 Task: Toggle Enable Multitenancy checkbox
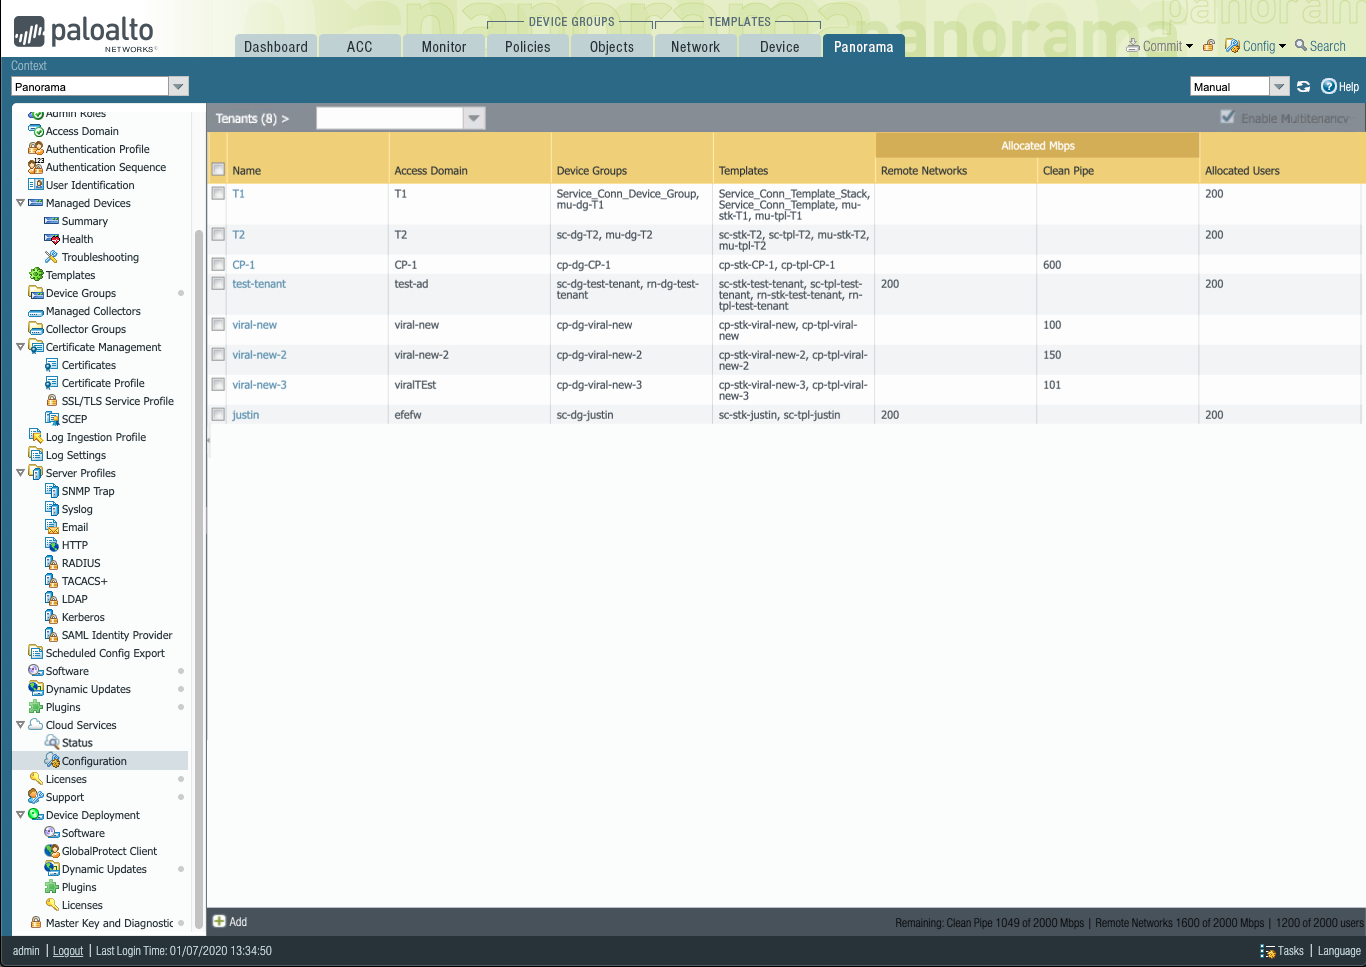(x=1227, y=117)
